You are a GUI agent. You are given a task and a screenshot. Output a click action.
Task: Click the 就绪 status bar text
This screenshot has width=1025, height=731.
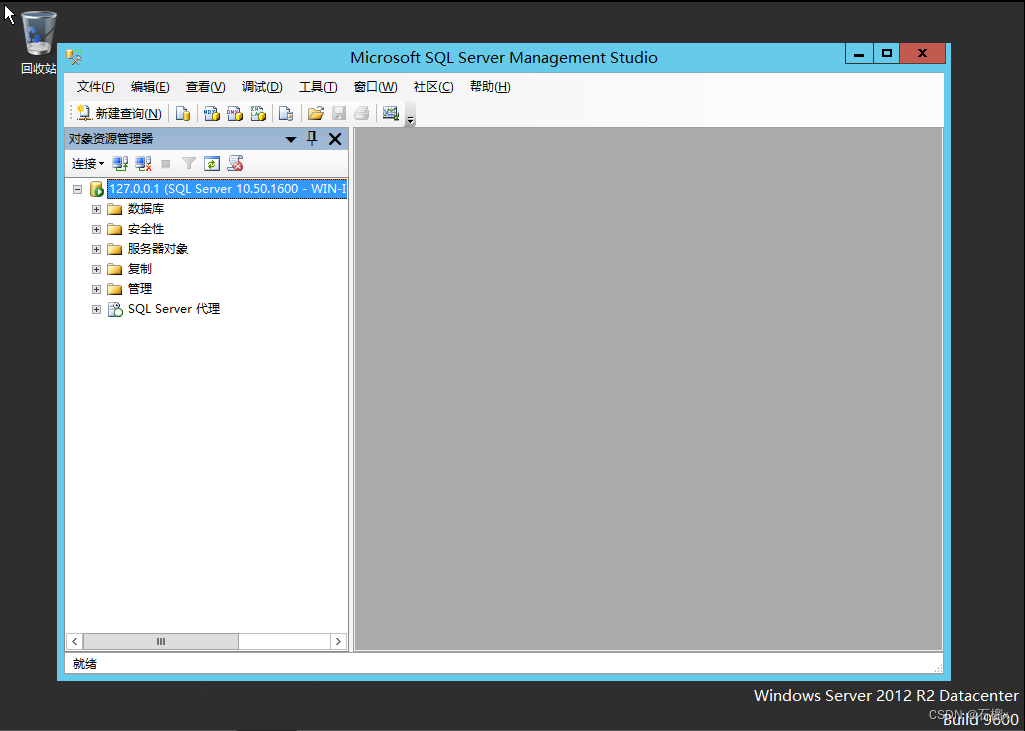85,664
